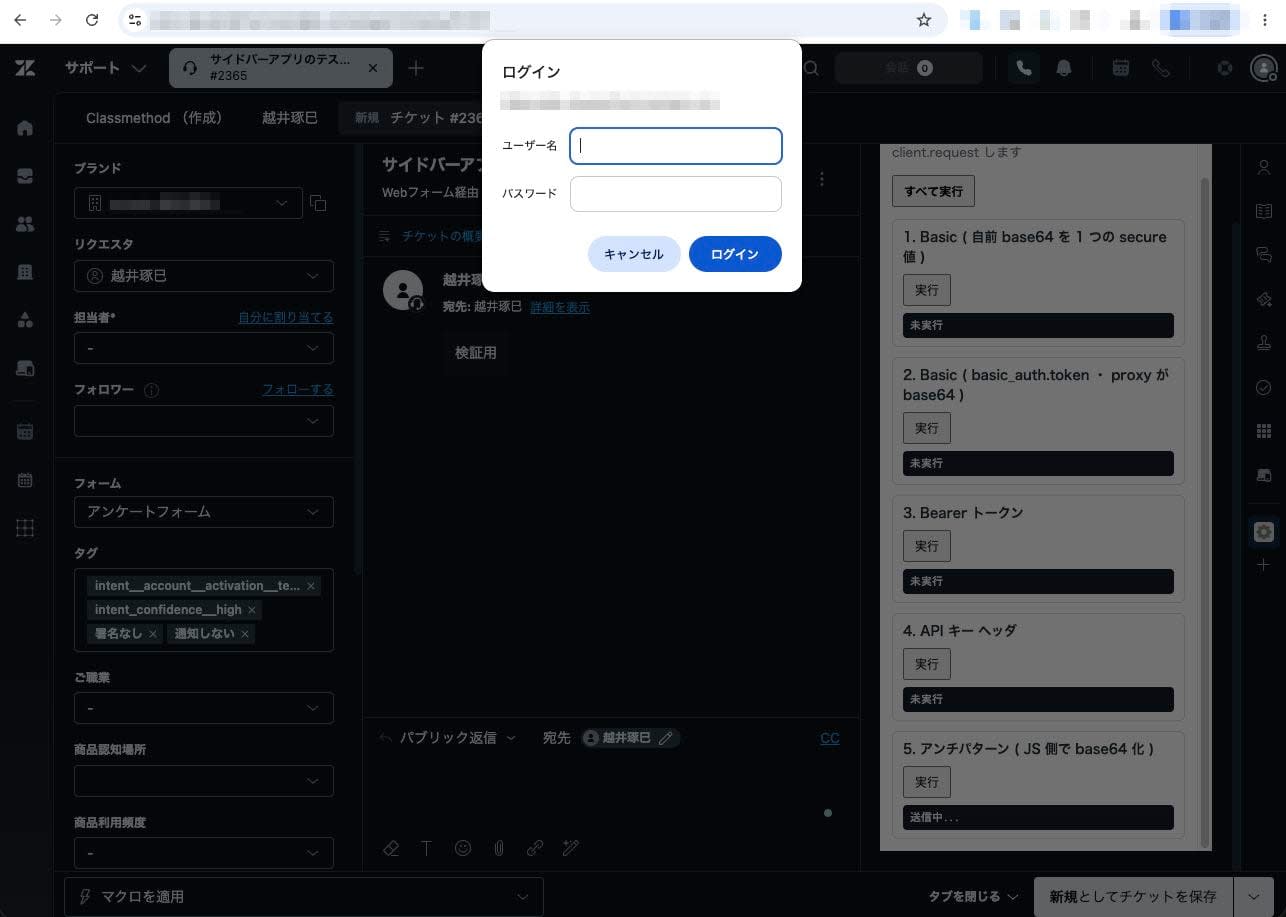
Task: Click the text formatting T icon
Action: tap(426, 848)
